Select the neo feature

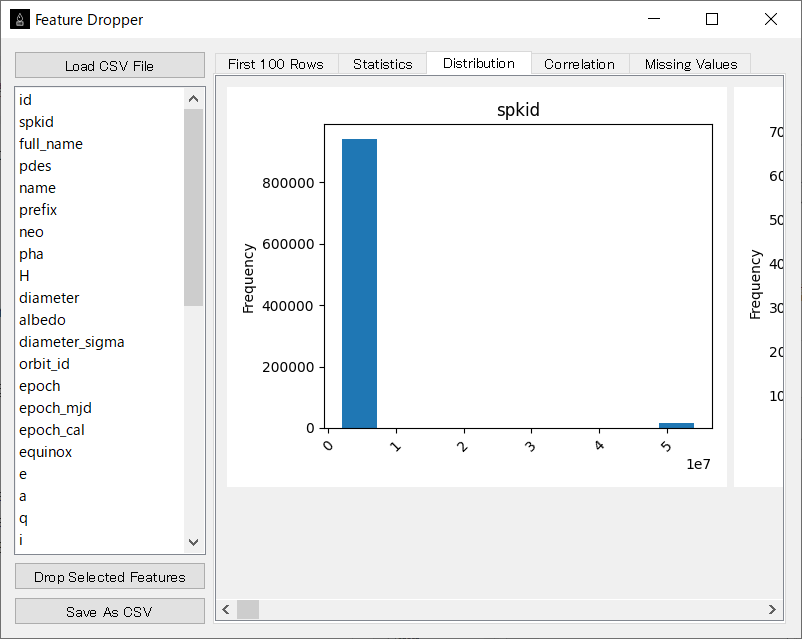pos(100,232)
